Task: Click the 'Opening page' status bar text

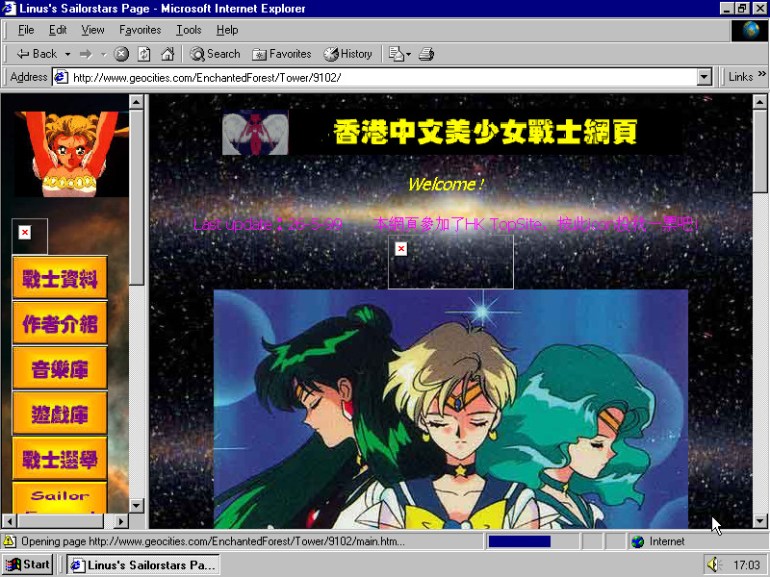Action: 213,542
